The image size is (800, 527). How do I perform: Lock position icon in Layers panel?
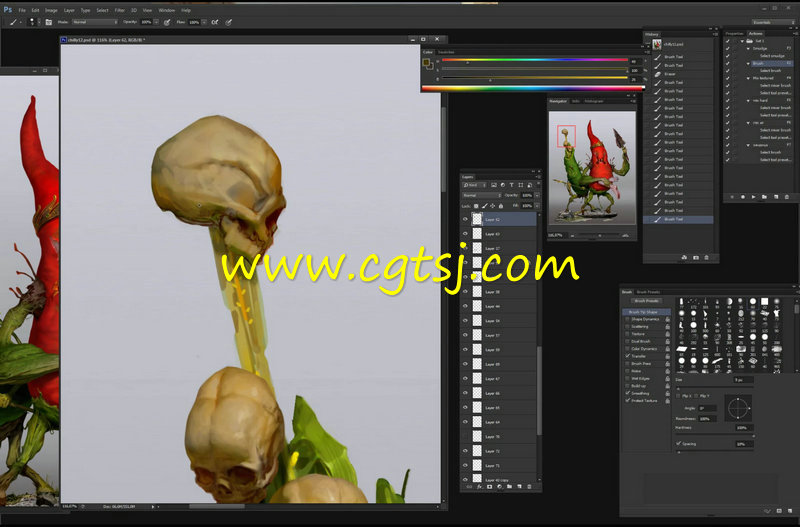click(492, 206)
